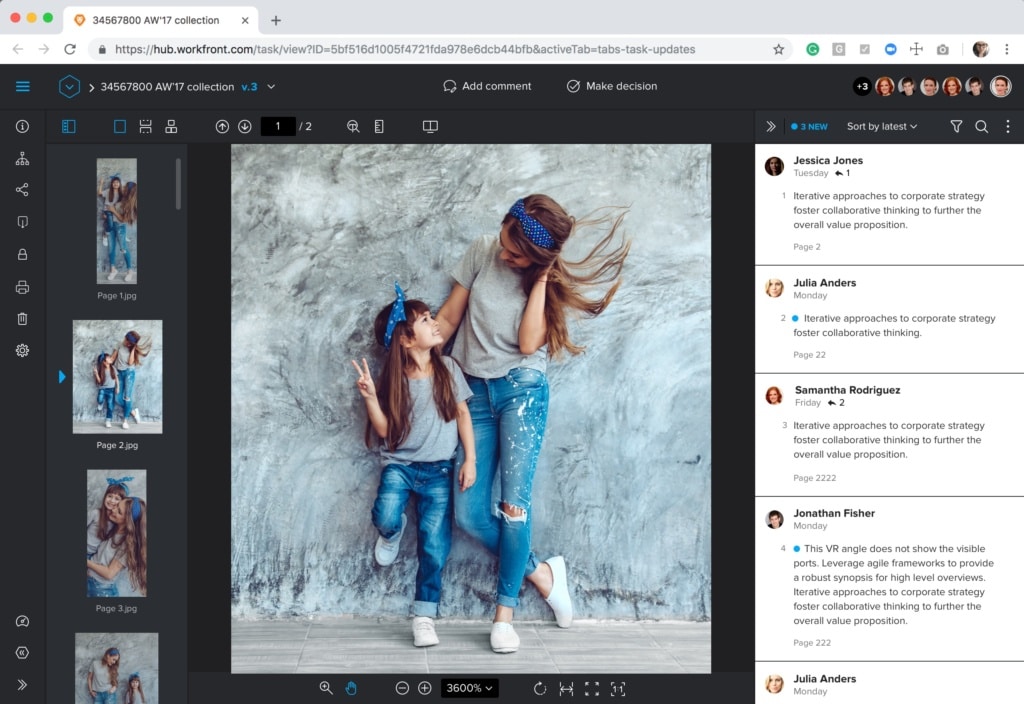
Task: Click the search comments icon
Action: click(x=982, y=126)
